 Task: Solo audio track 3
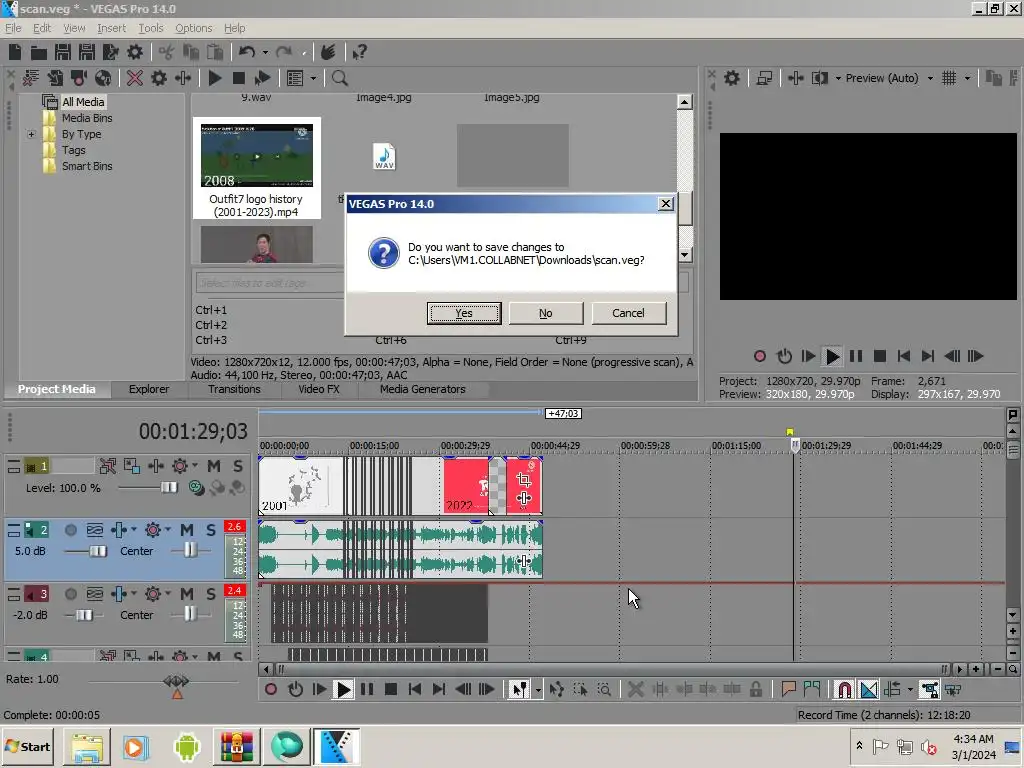click(211, 594)
